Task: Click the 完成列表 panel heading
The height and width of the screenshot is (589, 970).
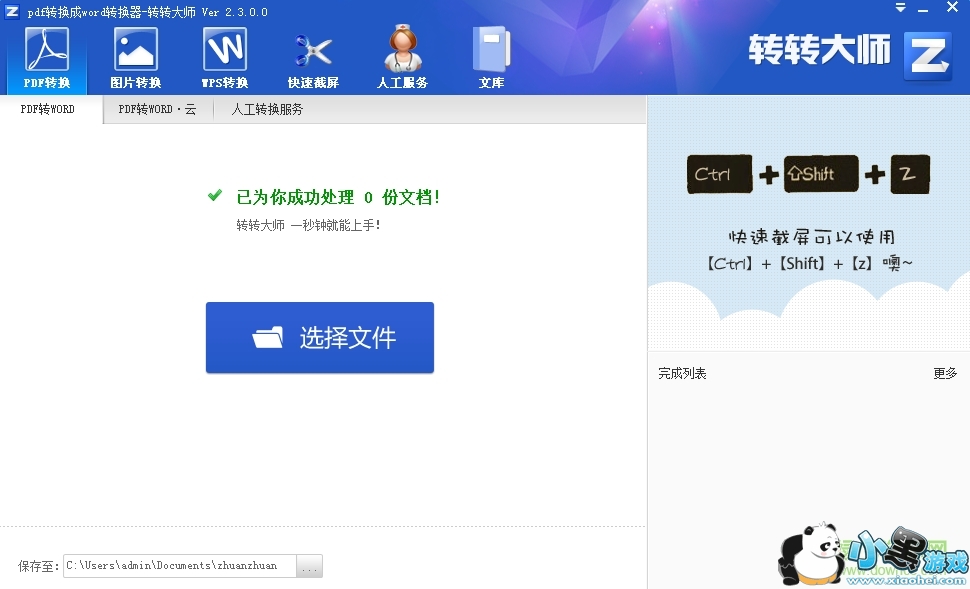Action: (682, 373)
